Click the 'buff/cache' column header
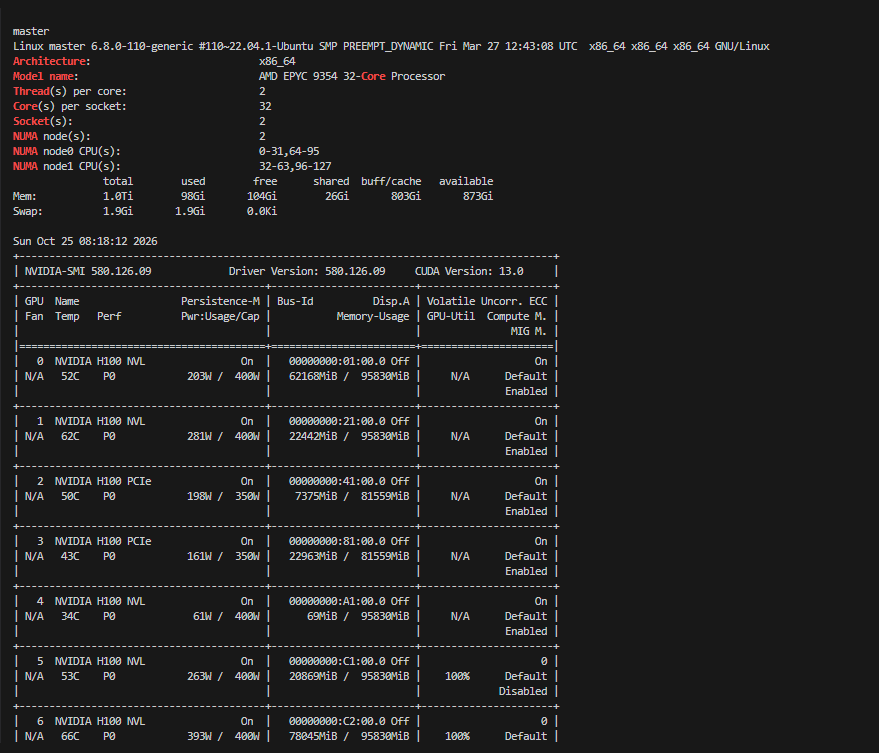The height and width of the screenshot is (753, 879). click(391, 182)
